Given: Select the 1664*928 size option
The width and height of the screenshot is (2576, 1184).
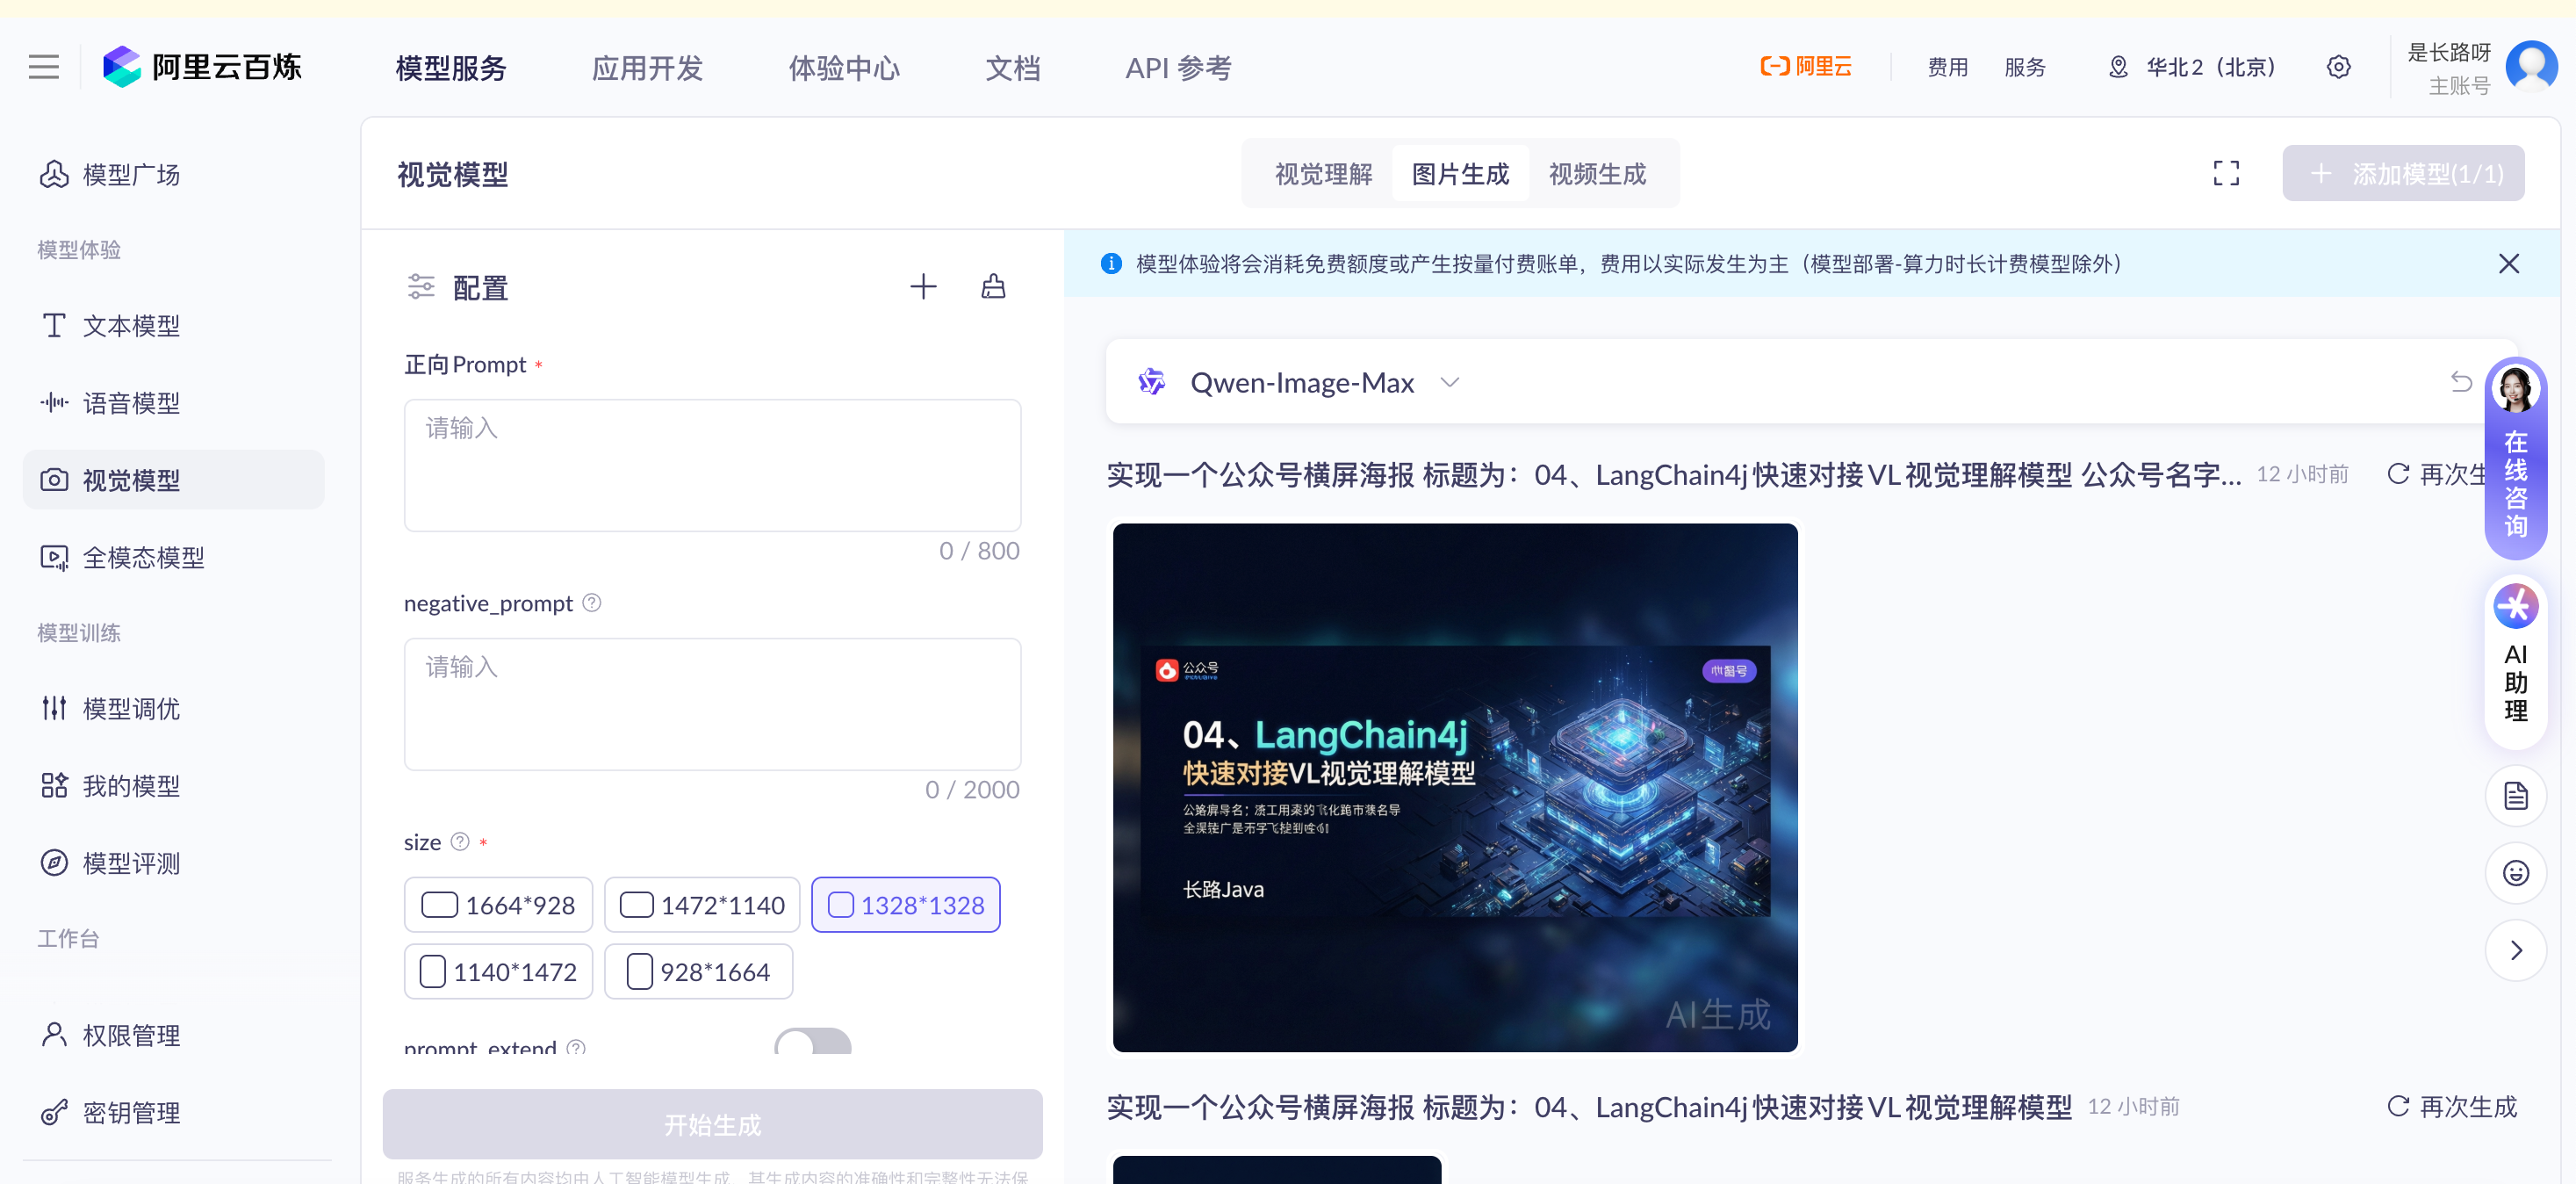Looking at the screenshot, I should (x=498, y=905).
